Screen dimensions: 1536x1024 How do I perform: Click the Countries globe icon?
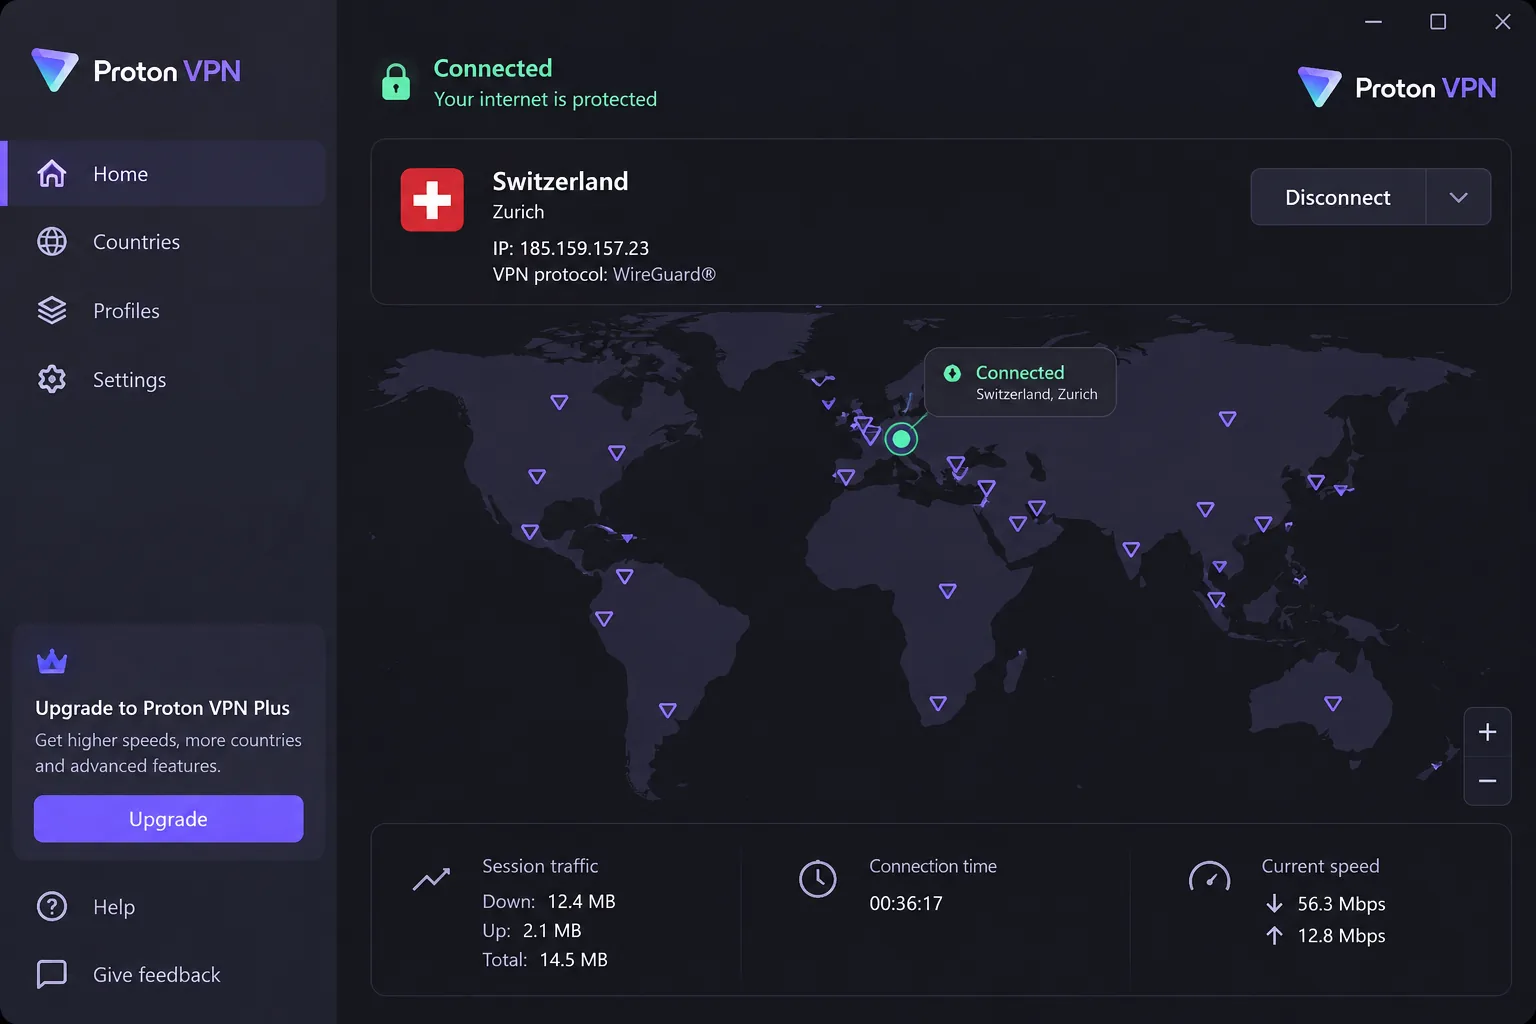[52, 242]
